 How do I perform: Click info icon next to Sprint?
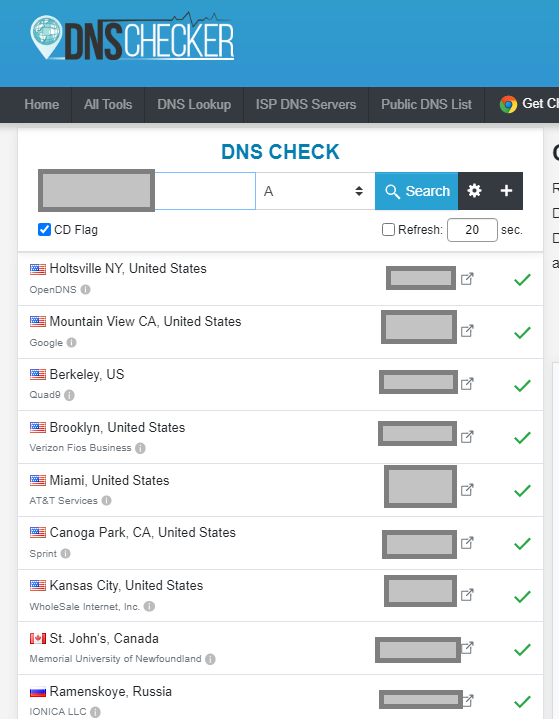click(66, 553)
